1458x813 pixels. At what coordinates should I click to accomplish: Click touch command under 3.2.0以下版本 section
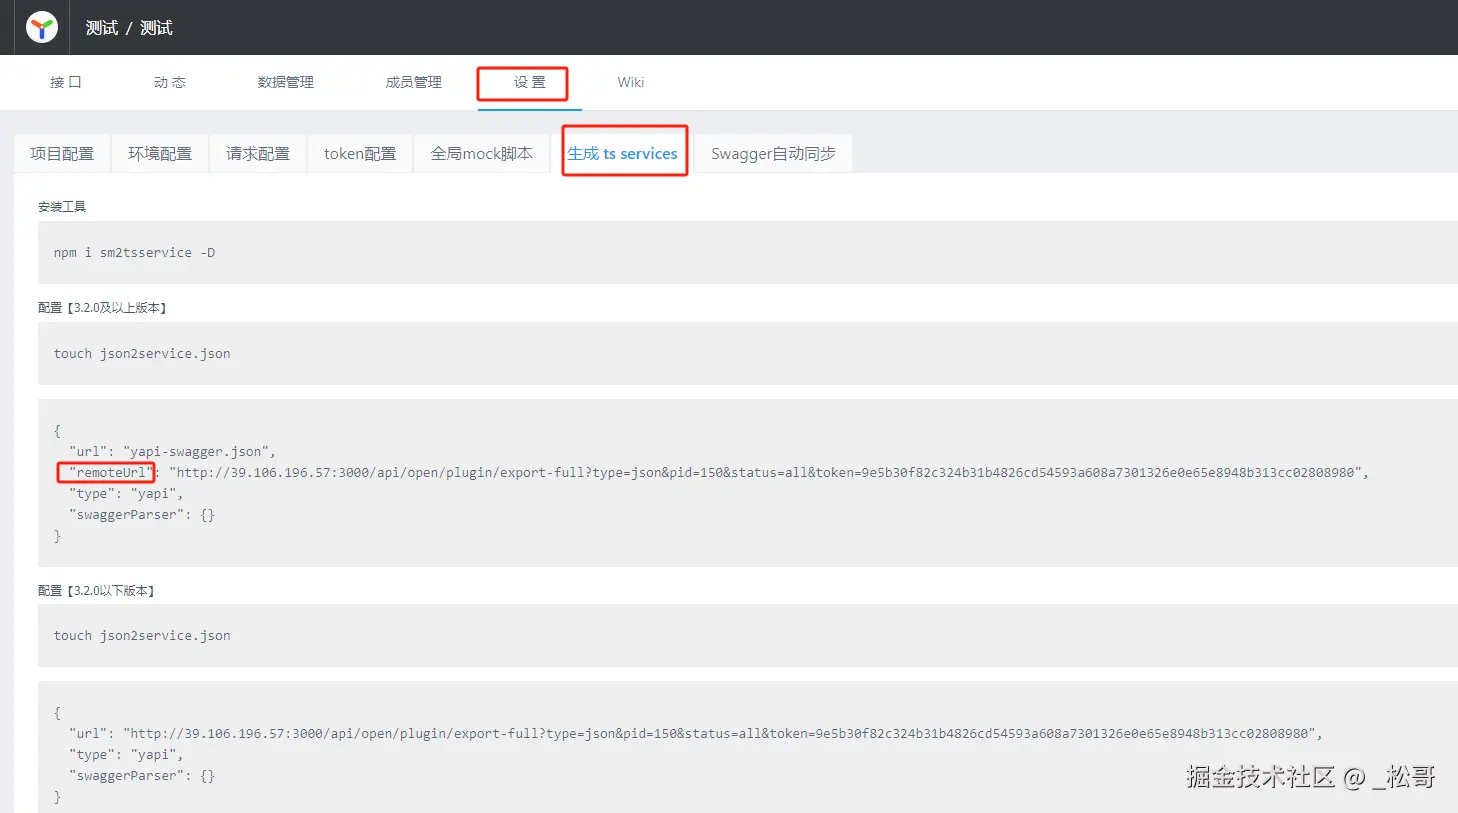(x=142, y=635)
